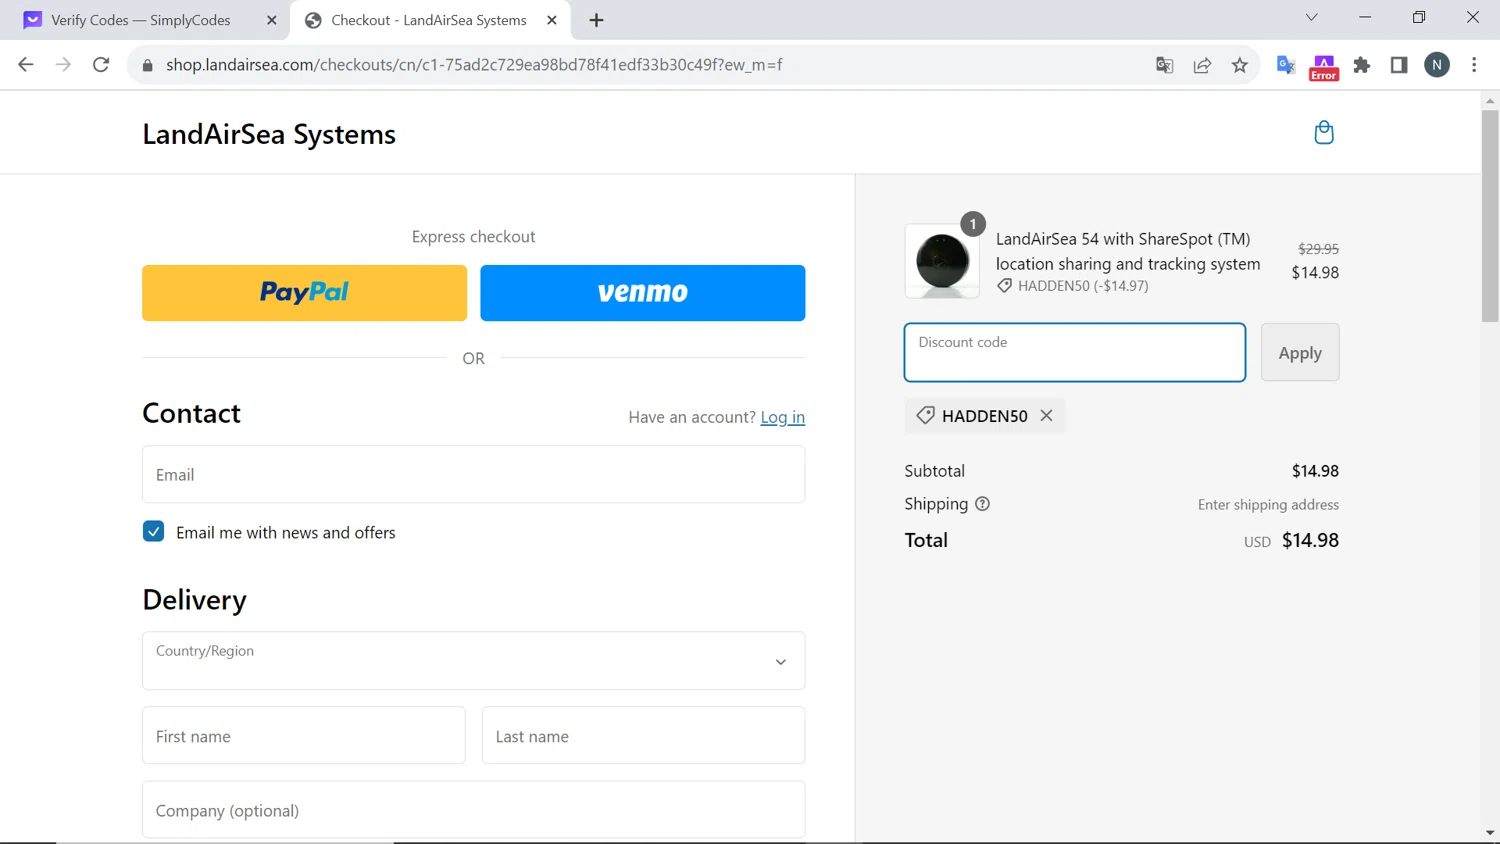Open the Google Translate extension
1500x844 pixels.
(x=1286, y=65)
